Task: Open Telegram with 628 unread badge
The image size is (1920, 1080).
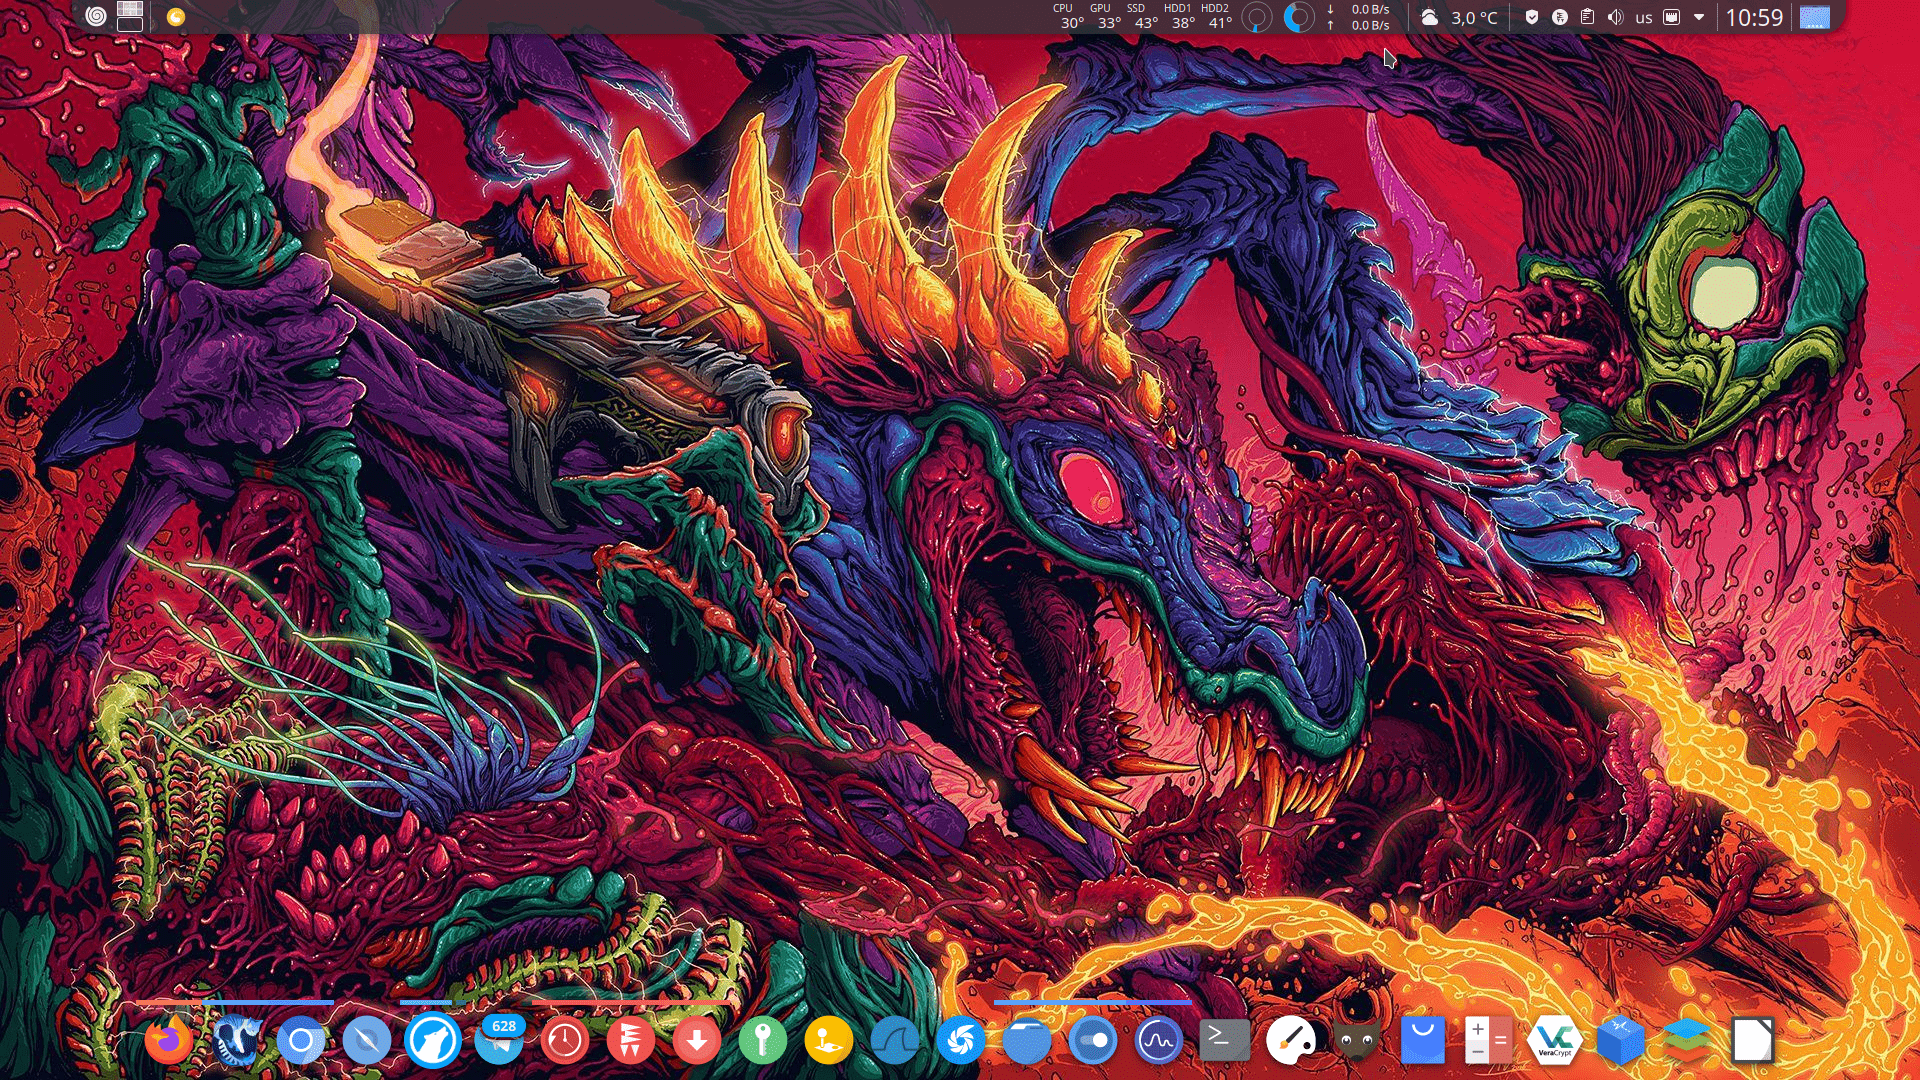Action: pyautogui.click(x=499, y=1041)
